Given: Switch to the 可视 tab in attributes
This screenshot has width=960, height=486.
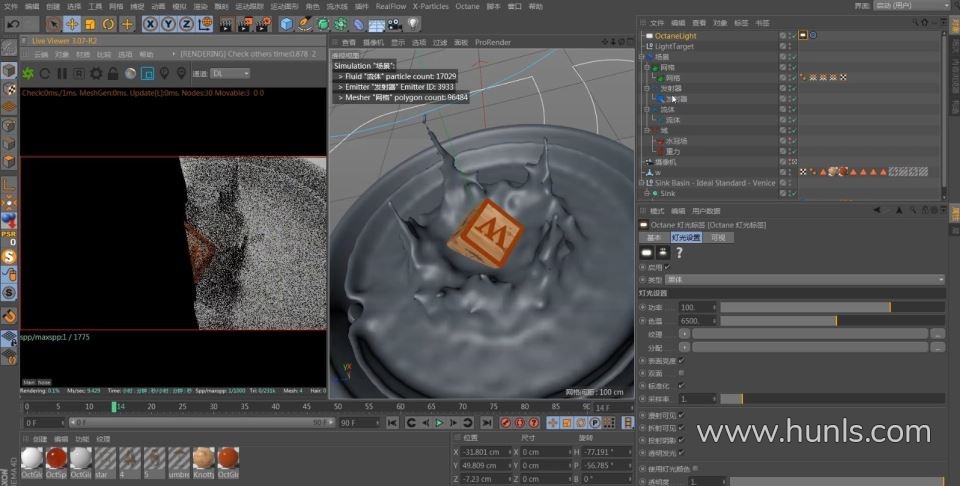Looking at the screenshot, I should click(718, 238).
